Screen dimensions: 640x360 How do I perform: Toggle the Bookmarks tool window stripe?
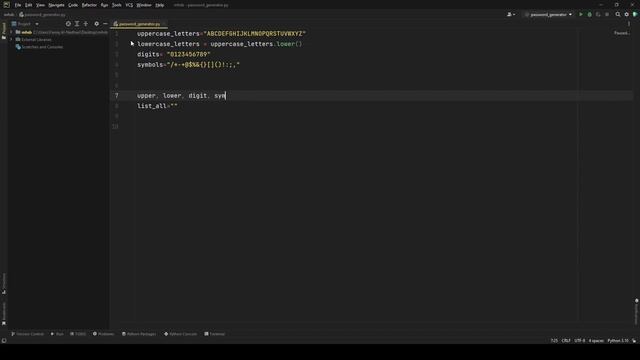4,313
